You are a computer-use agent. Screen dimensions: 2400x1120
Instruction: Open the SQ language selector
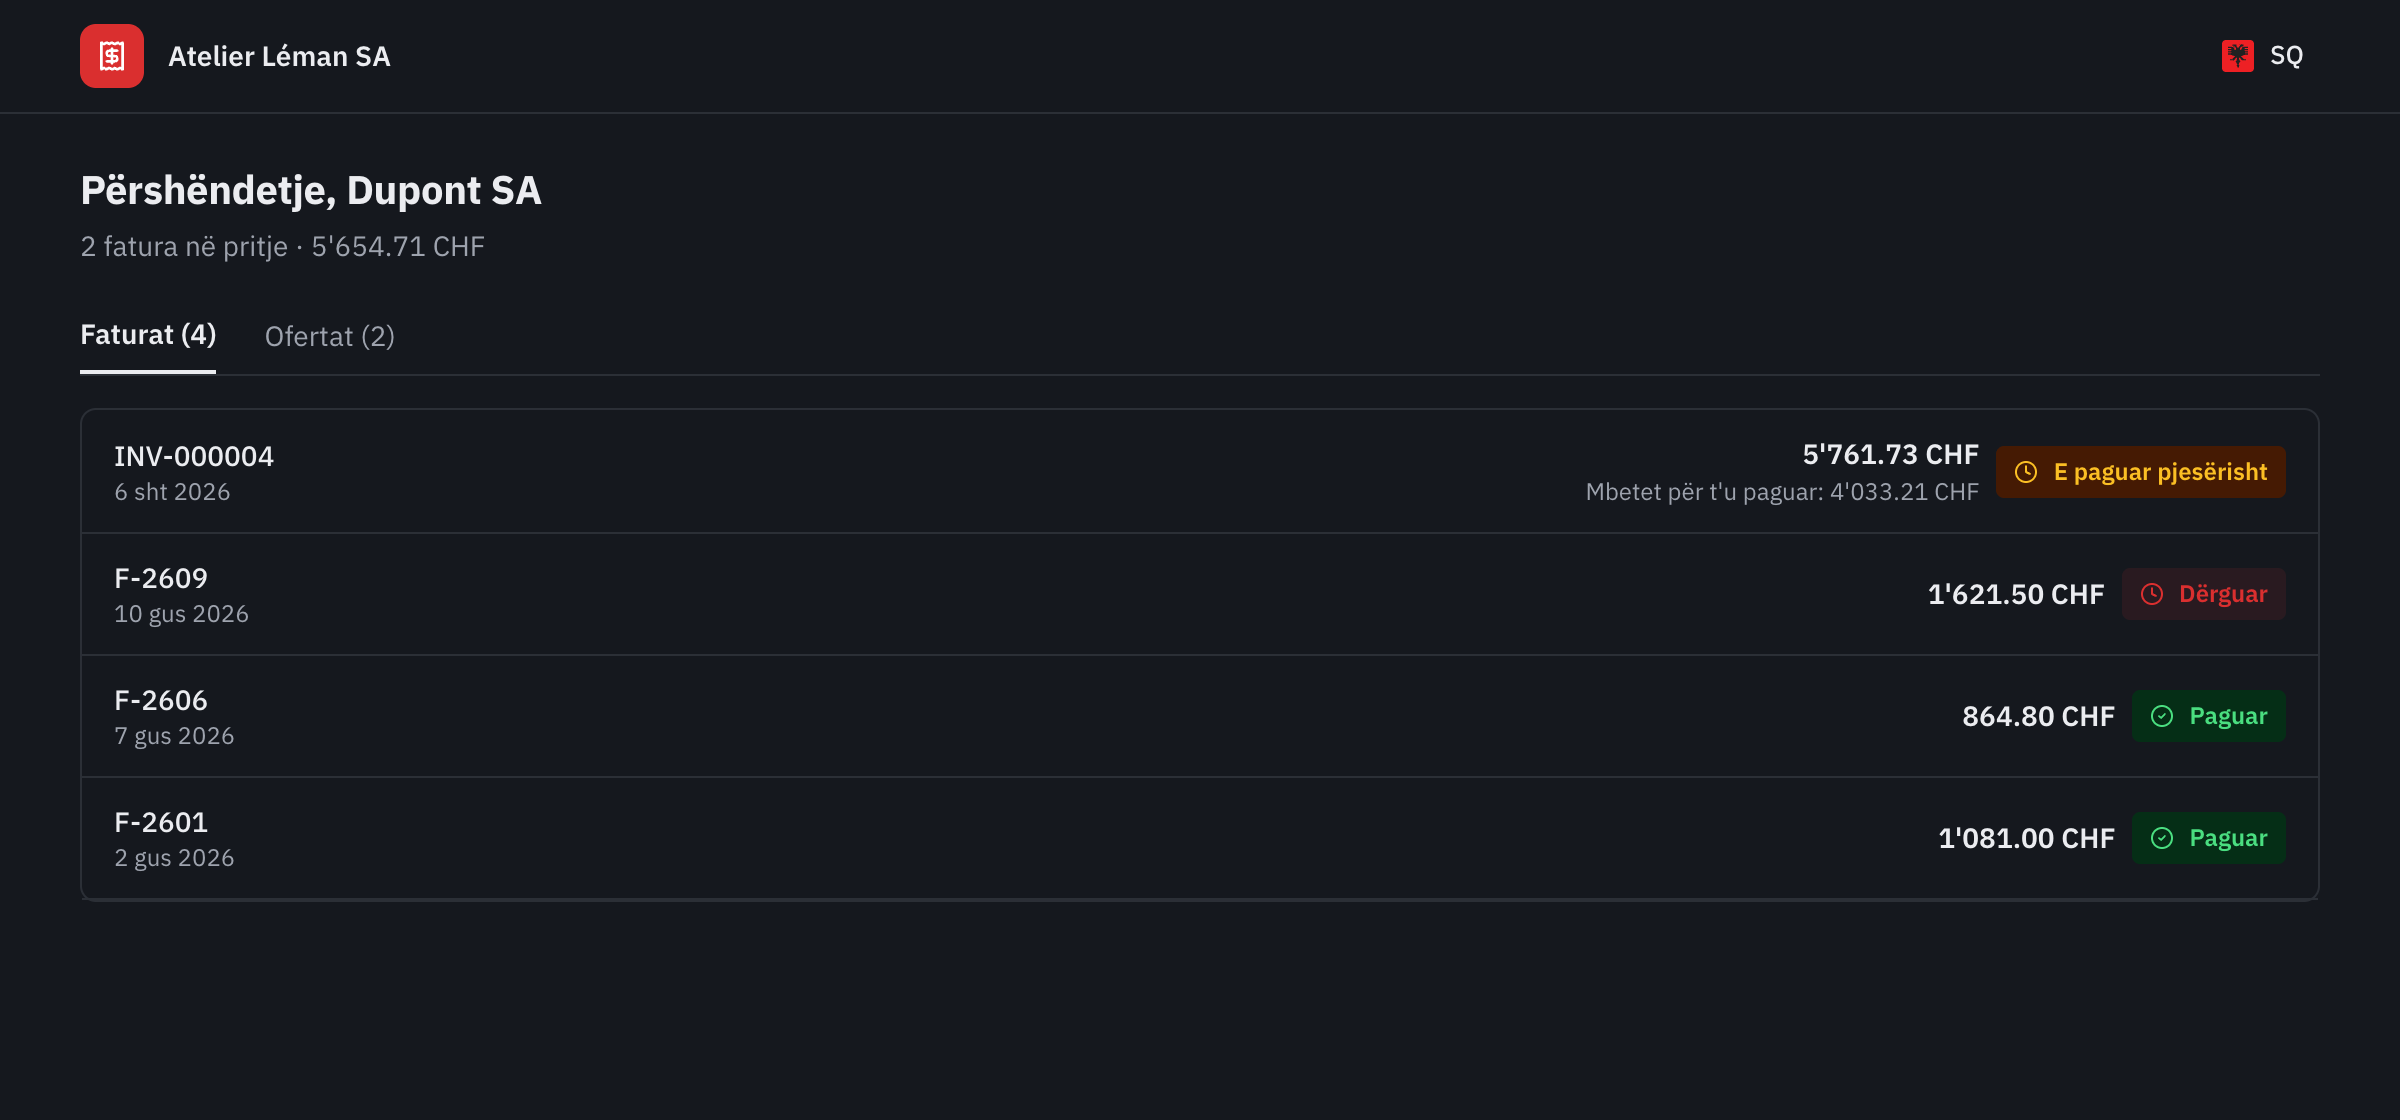[x=2263, y=56]
